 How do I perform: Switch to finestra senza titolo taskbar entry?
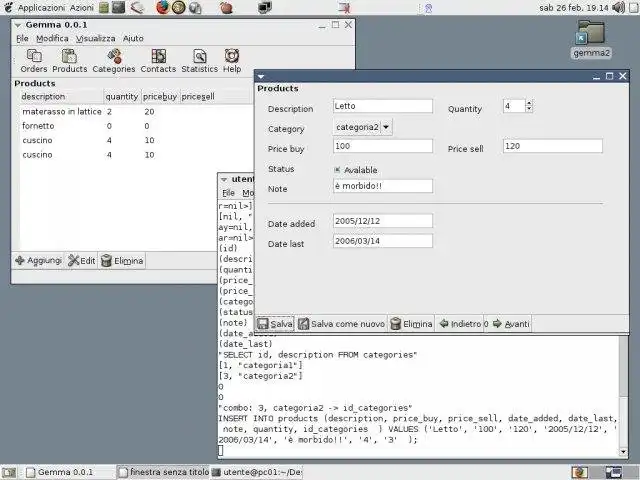[x=163, y=472]
